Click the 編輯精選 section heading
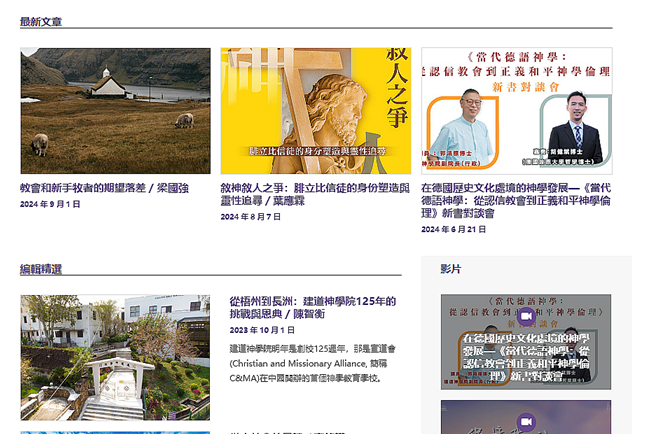 (41, 269)
